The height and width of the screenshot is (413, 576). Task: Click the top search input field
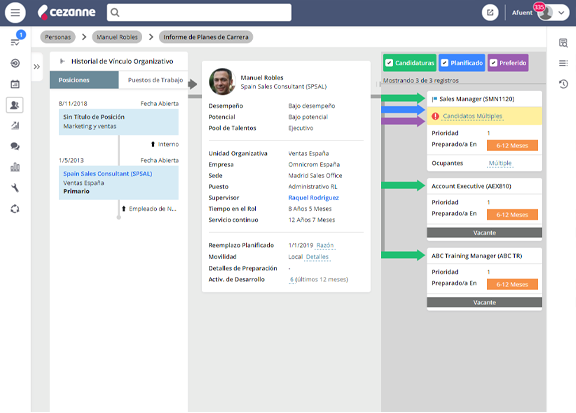pyautogui.click(x=199, y=12)
